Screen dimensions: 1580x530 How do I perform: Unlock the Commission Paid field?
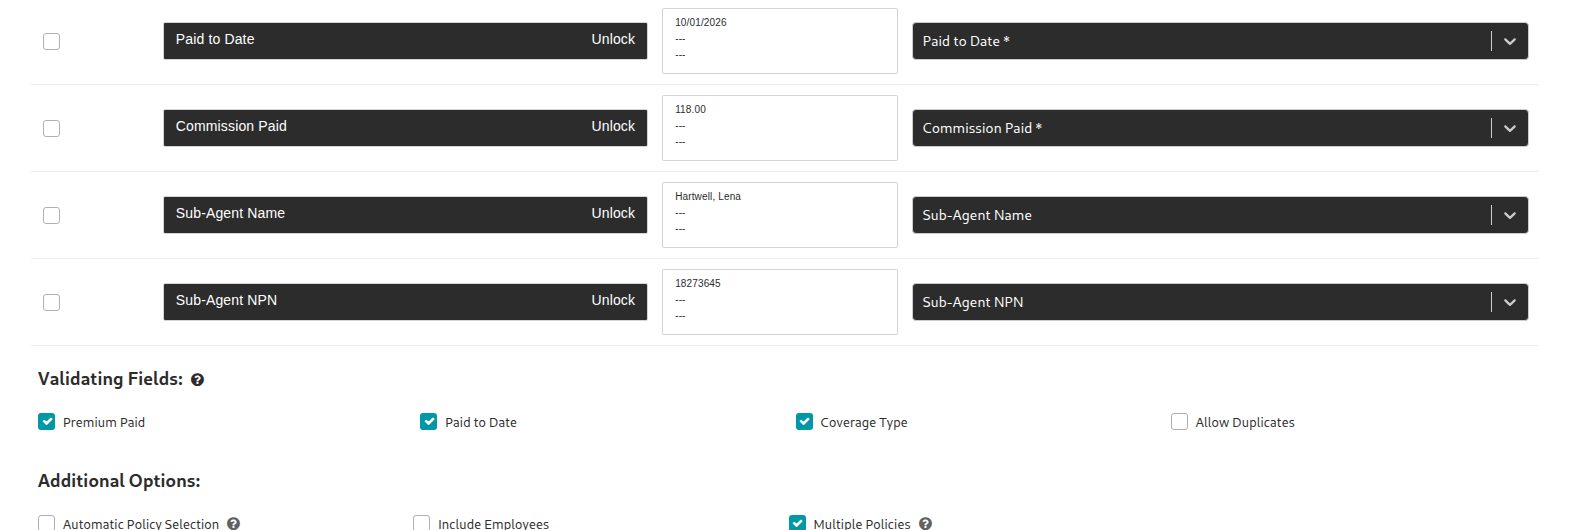[613, 126]
